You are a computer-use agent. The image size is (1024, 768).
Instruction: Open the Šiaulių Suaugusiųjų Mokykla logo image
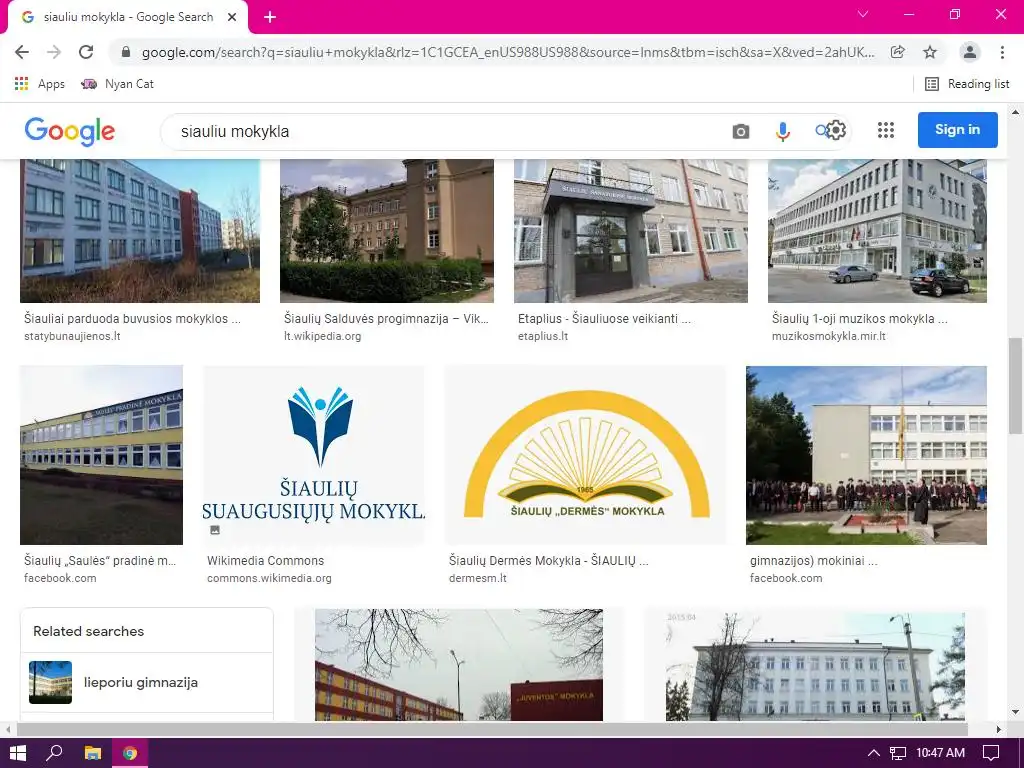coord(313,455)
